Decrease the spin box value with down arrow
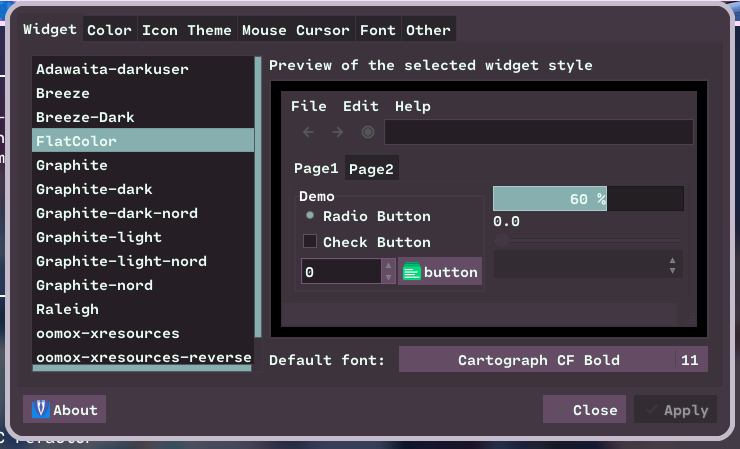 (x=388, y=278)
